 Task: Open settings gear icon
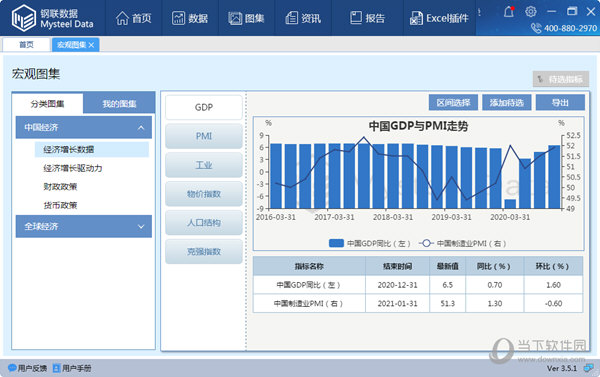pyautogui.click(x=530, y=11)
